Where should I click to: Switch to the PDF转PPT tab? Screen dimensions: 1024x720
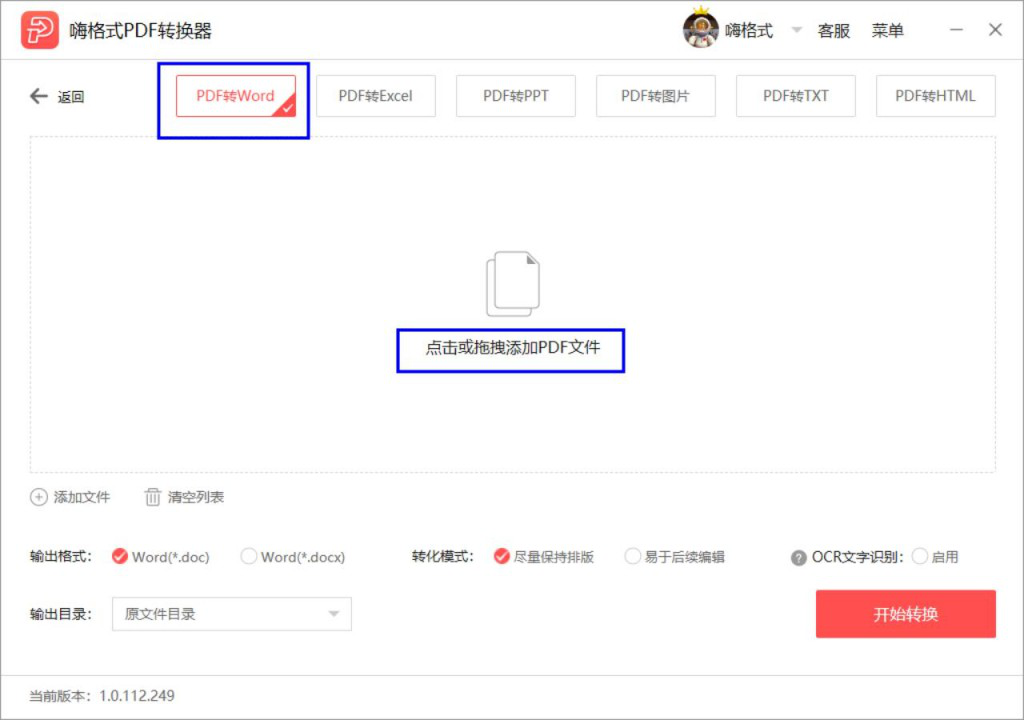coord(516,96)
